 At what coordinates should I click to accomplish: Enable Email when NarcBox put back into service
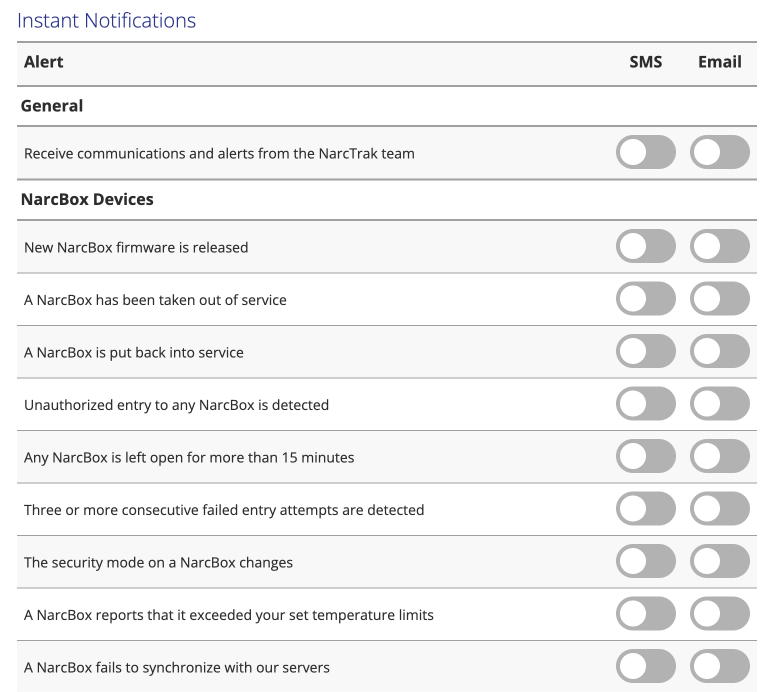(720, 351)
